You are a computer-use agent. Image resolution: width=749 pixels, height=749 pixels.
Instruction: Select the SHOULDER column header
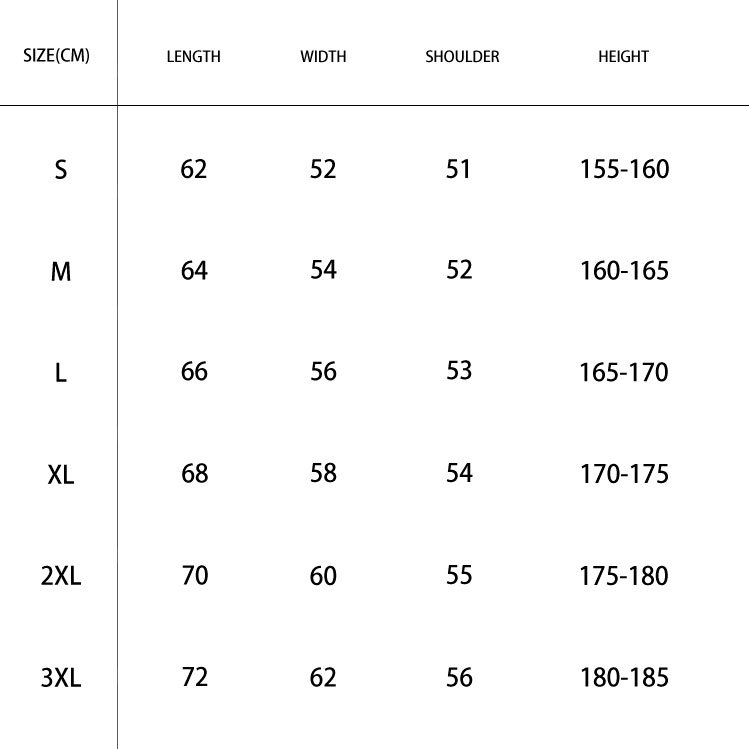tap(462, 57)
